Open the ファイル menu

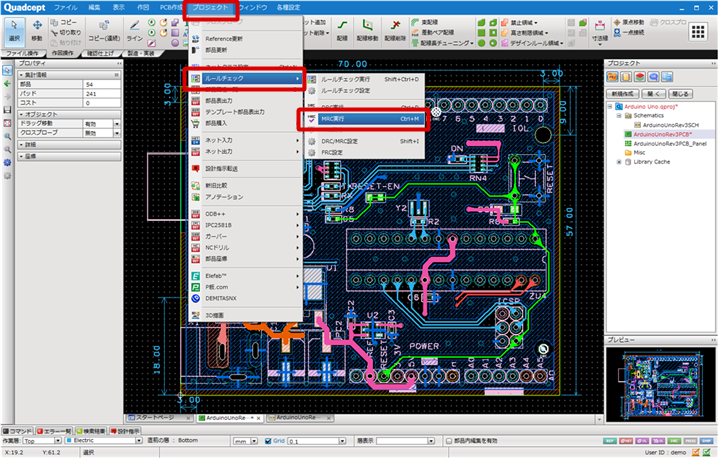click(65, 8)
